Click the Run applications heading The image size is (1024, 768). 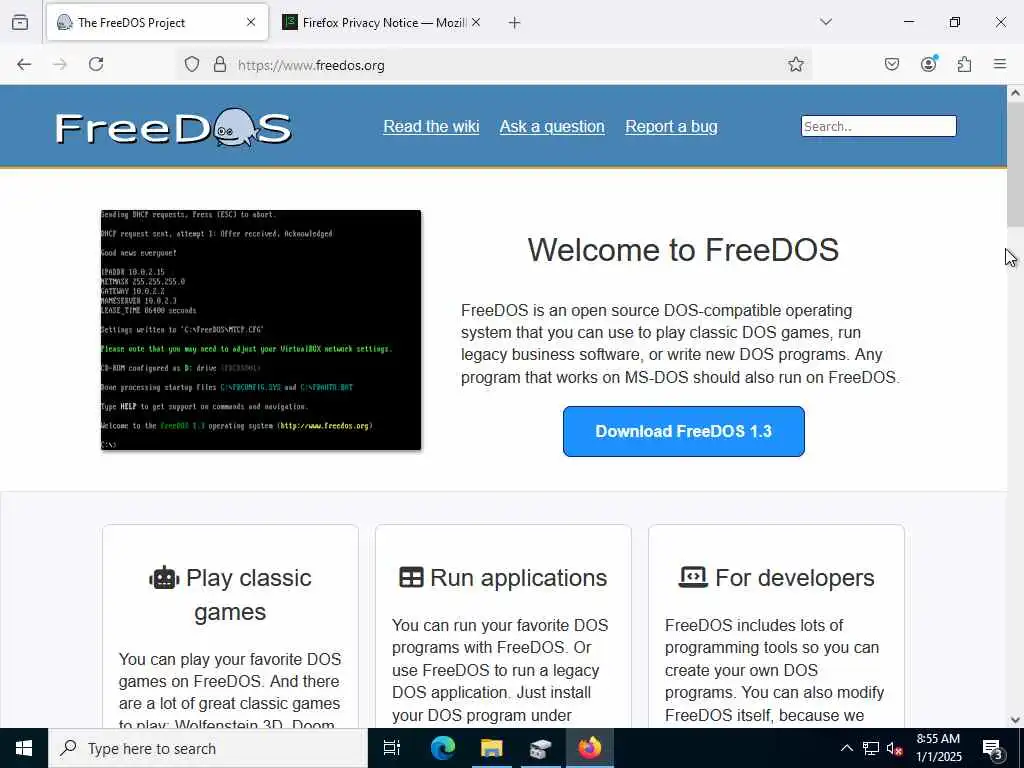(x=519, y=578)
